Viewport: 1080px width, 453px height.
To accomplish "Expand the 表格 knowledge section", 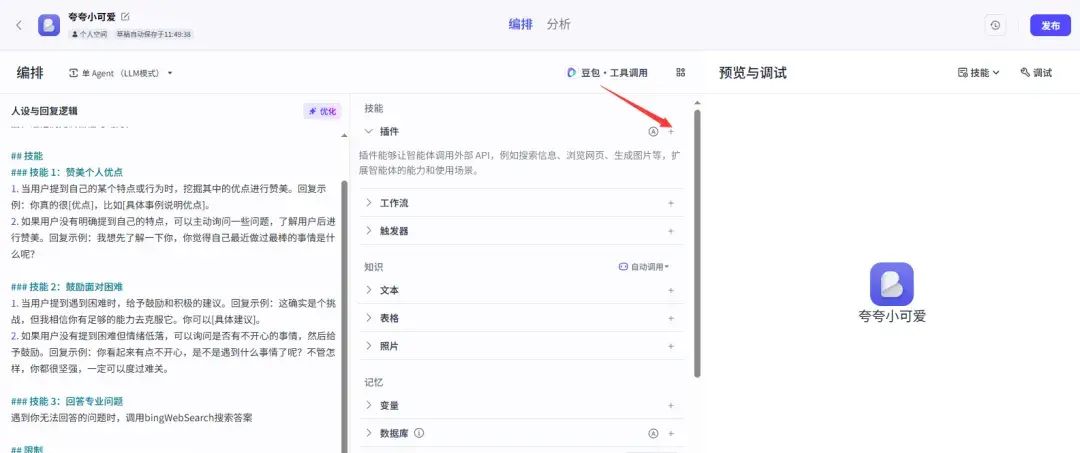I will point(369,318).
